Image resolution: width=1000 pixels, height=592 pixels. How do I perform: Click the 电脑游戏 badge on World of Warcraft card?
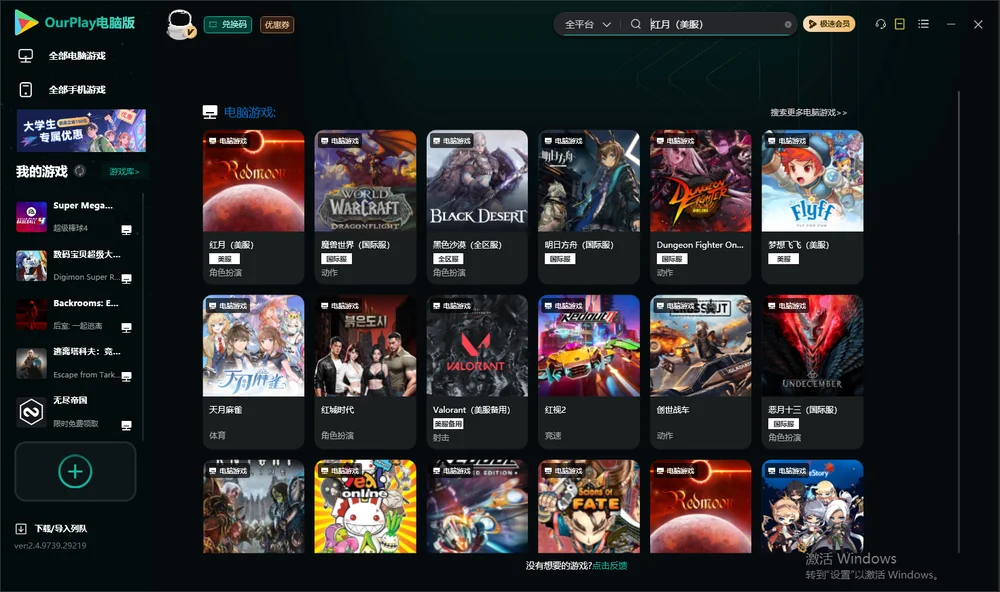click(x=339, y=140)
